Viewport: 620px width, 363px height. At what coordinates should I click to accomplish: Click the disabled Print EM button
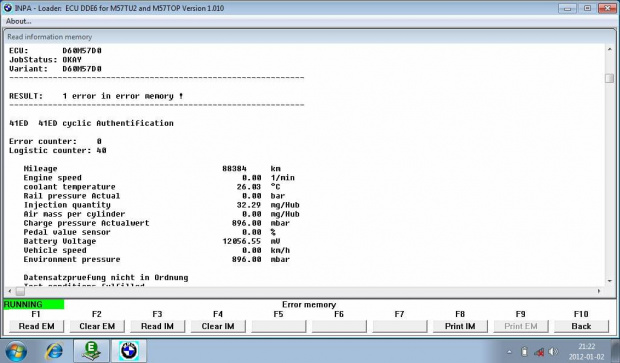[x=521, y=326]
